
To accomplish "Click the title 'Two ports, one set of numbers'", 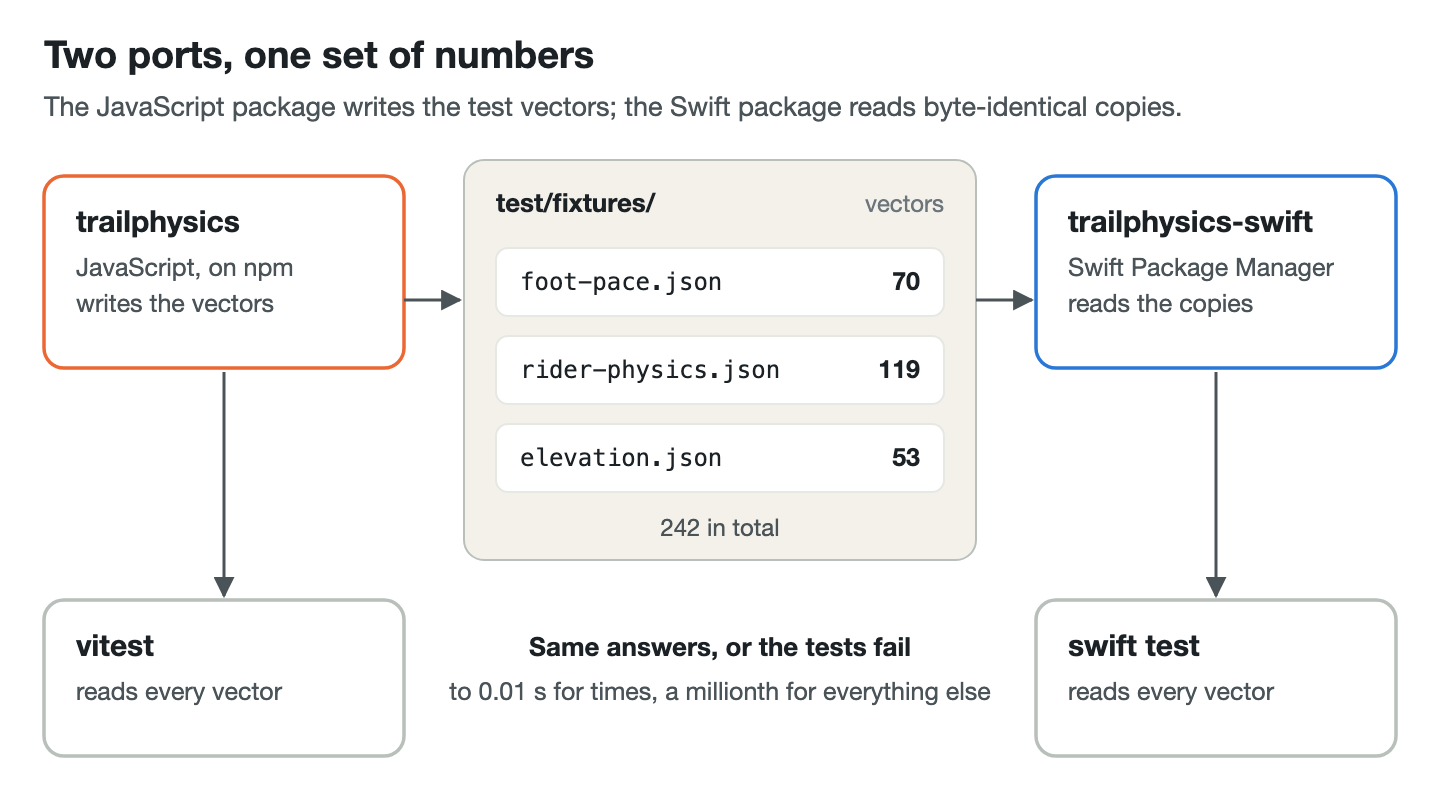I will [x=319, y=56].
